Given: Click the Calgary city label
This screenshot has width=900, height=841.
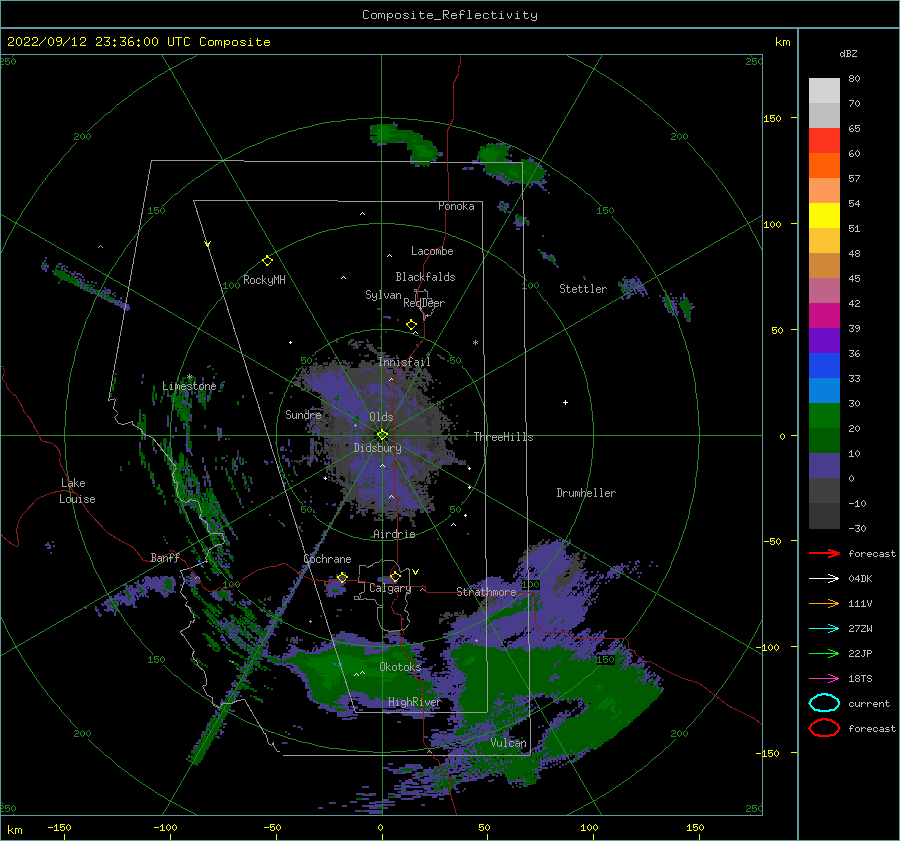Looking at the screenshot, I should [390, 588].
